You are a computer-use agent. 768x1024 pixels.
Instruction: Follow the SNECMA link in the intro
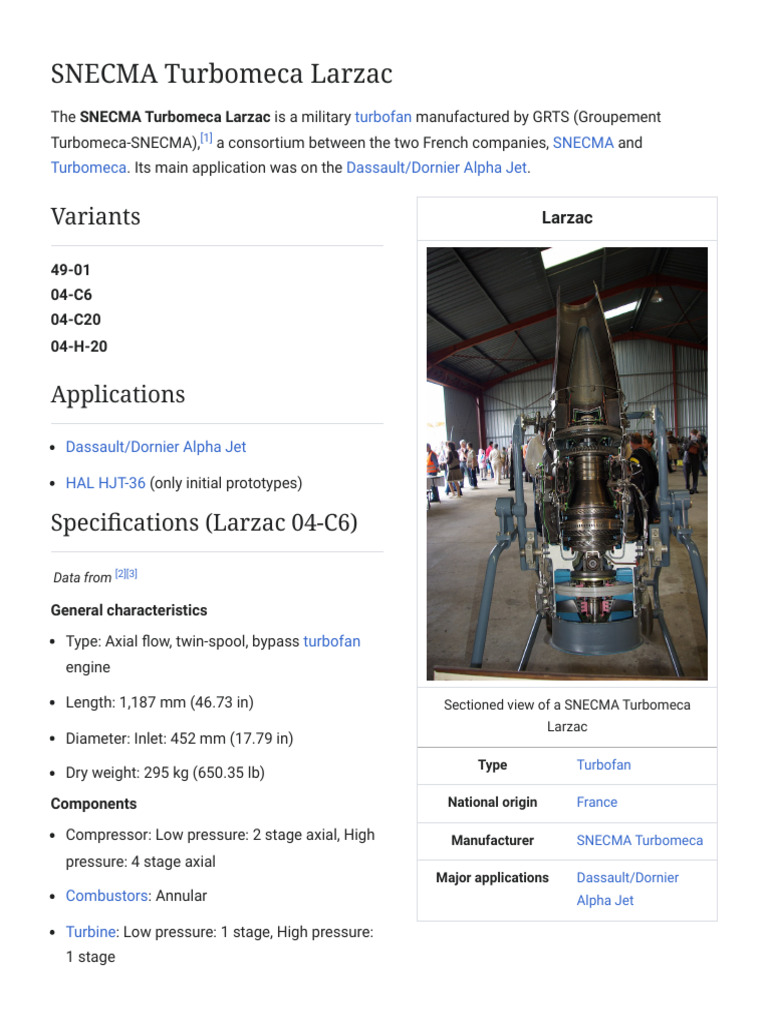tap(583, 142)
